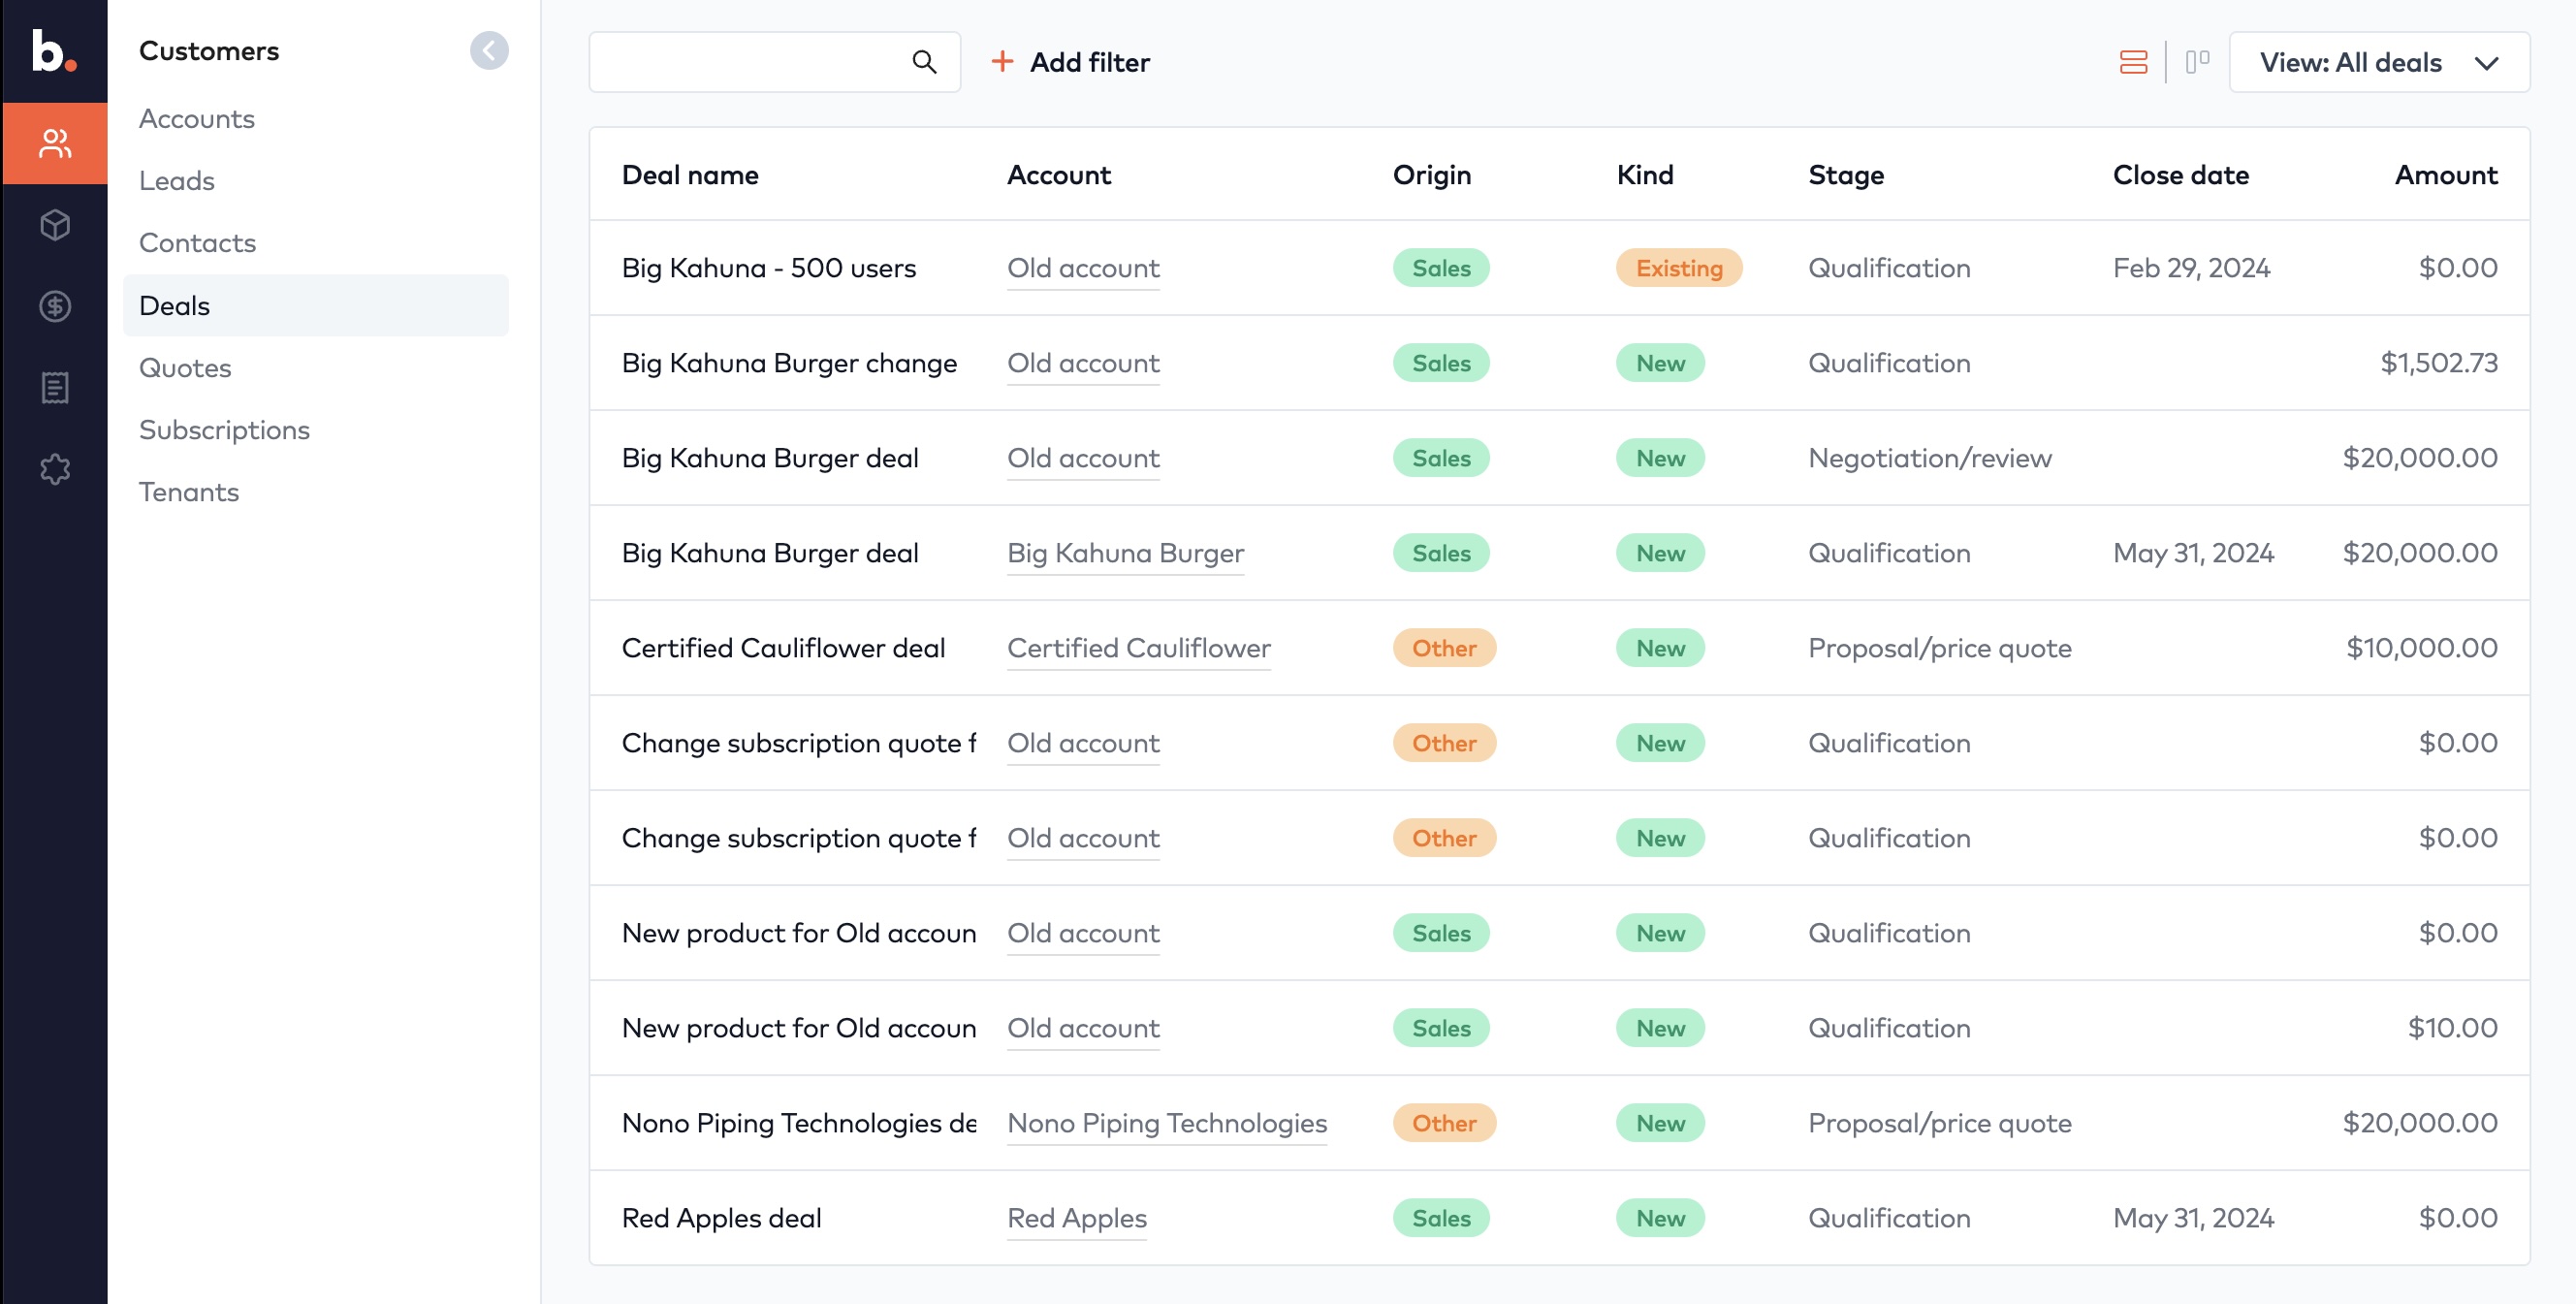Open the Products cube icon in sidebar

click(55, 225)
